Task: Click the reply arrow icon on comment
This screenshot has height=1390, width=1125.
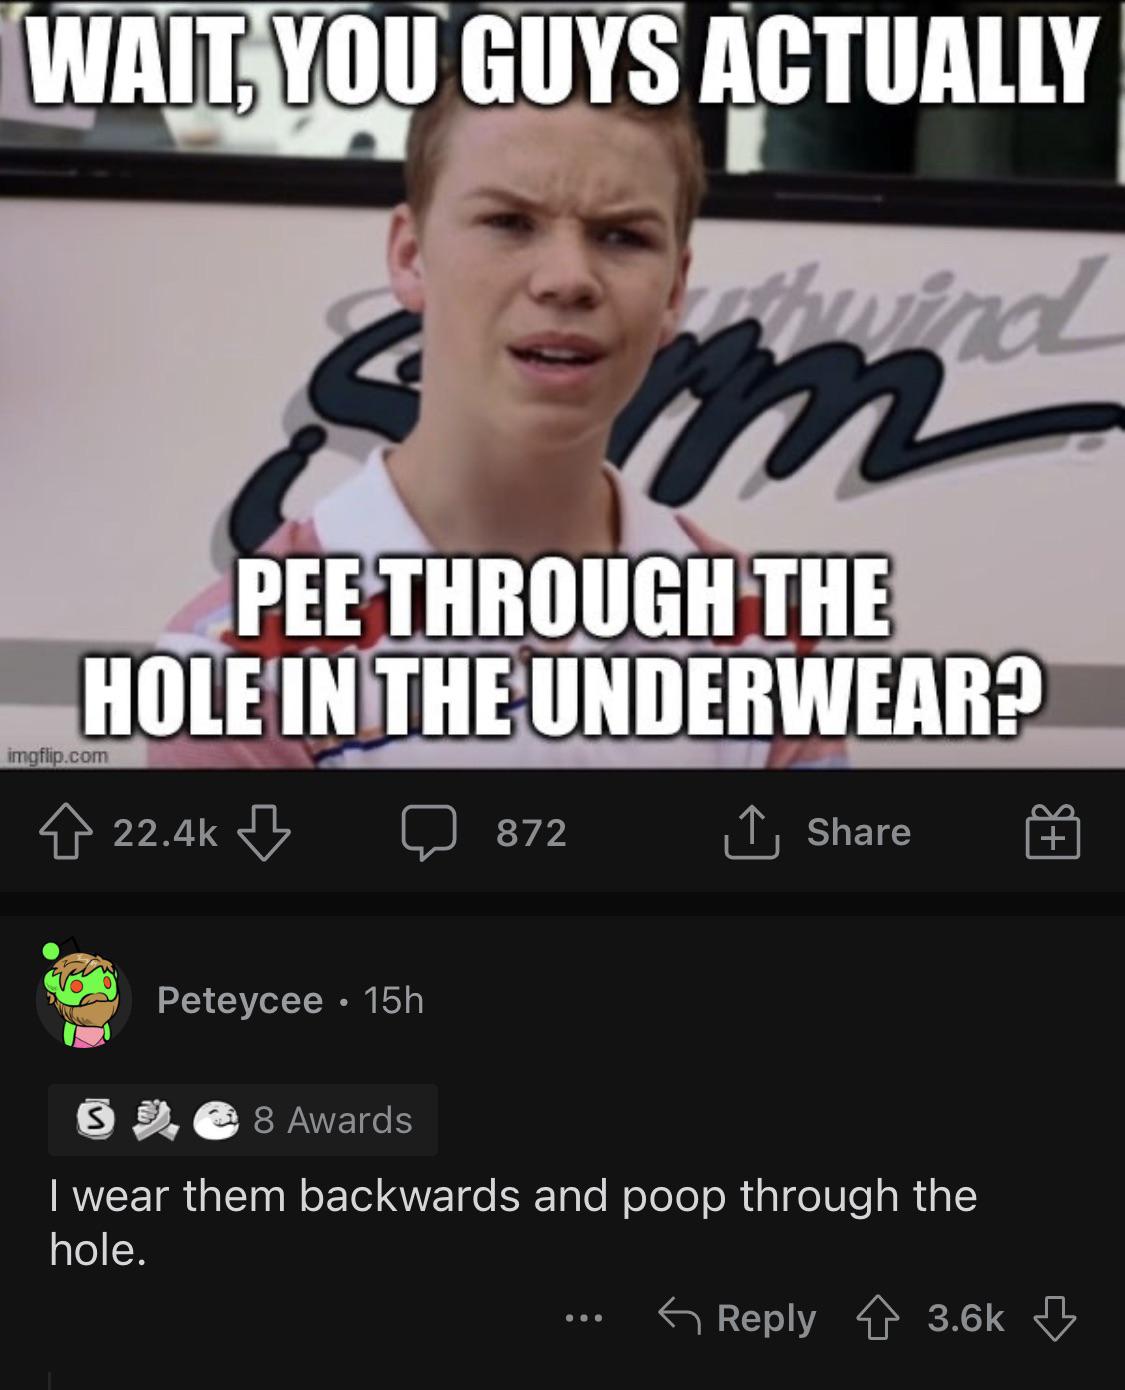Action: coord(679,1317)
